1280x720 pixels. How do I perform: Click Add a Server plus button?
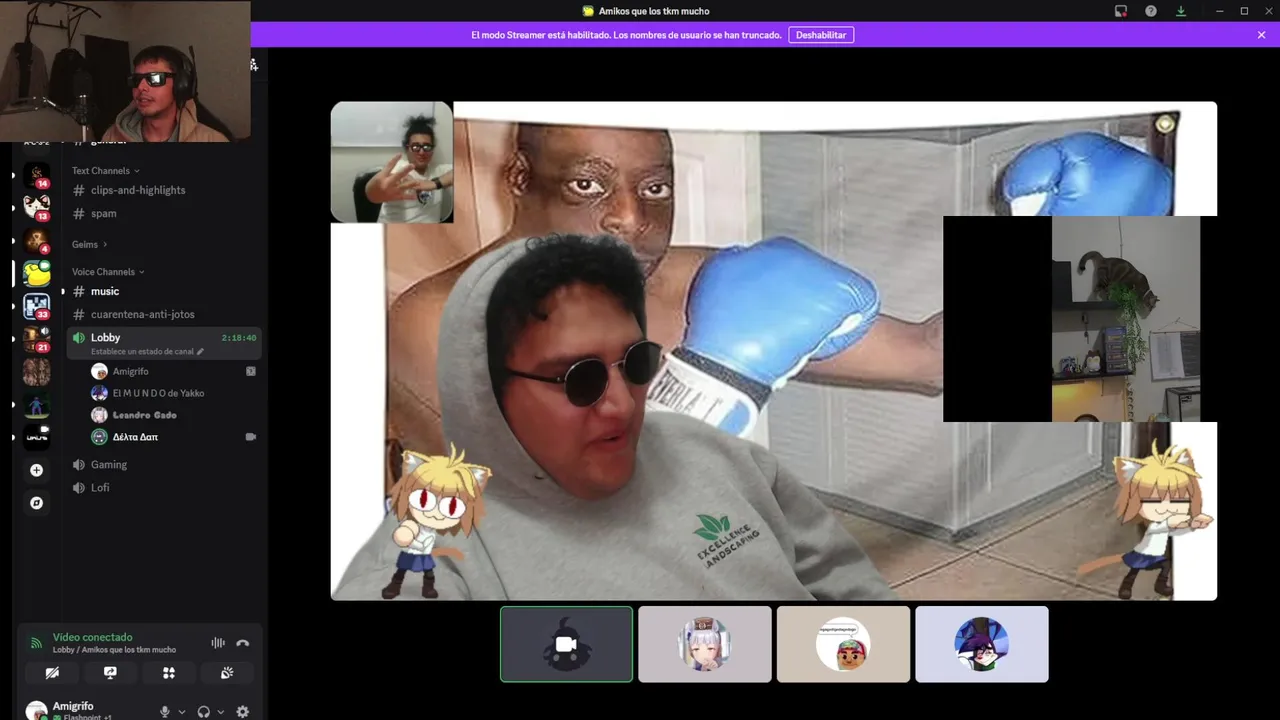point(37,470)
